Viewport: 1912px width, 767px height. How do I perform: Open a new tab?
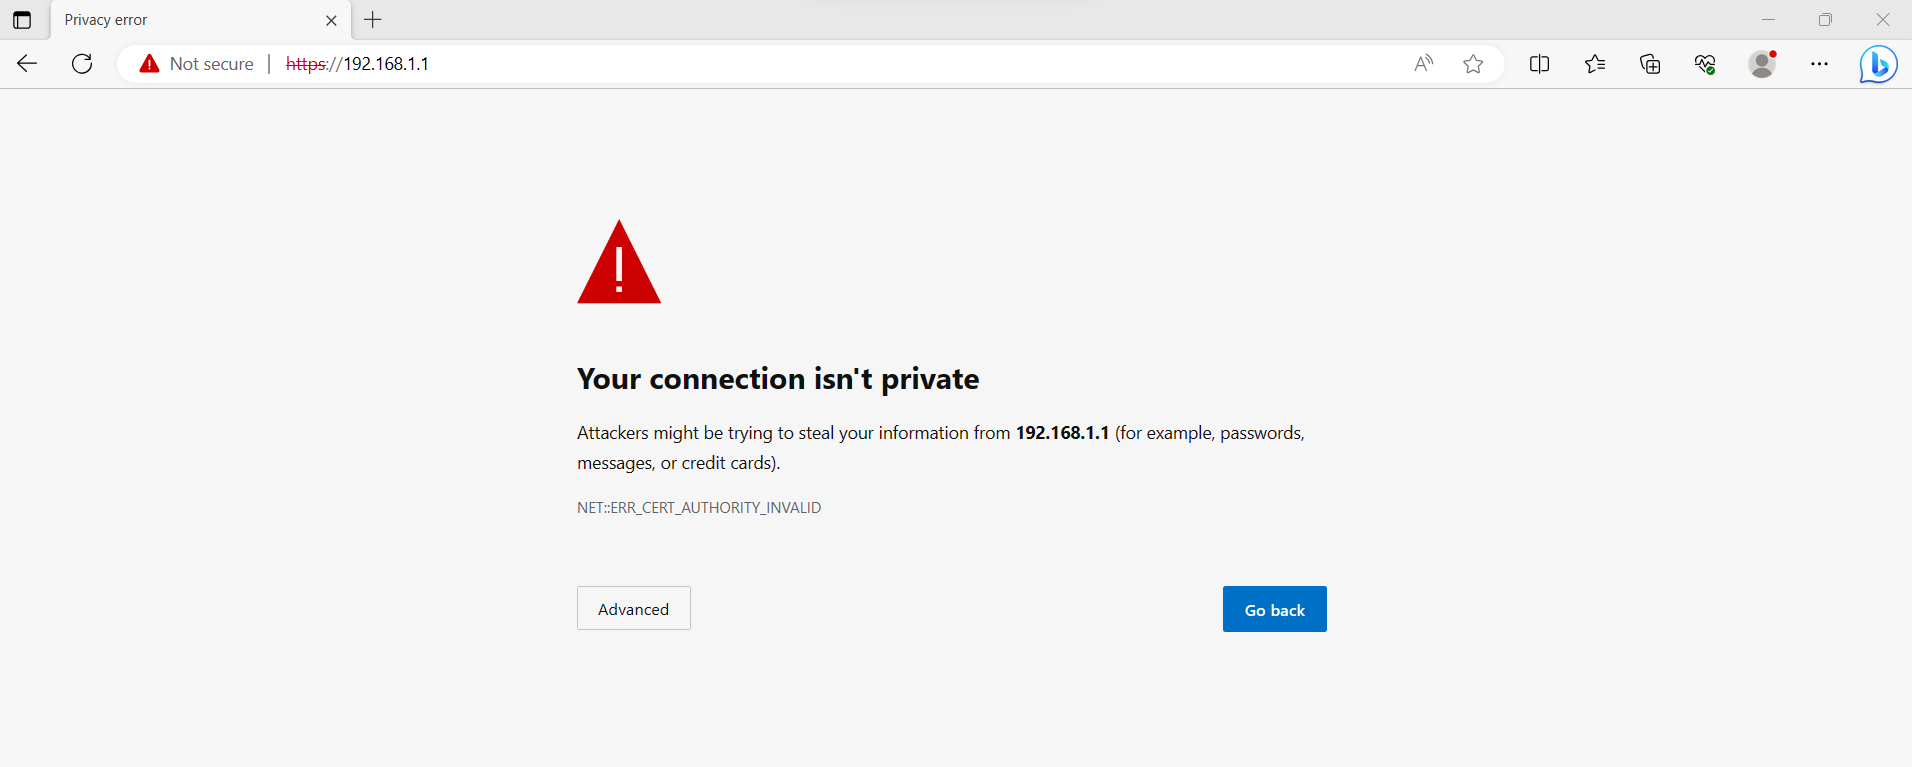pyautogui.click(x=373, y=20)
